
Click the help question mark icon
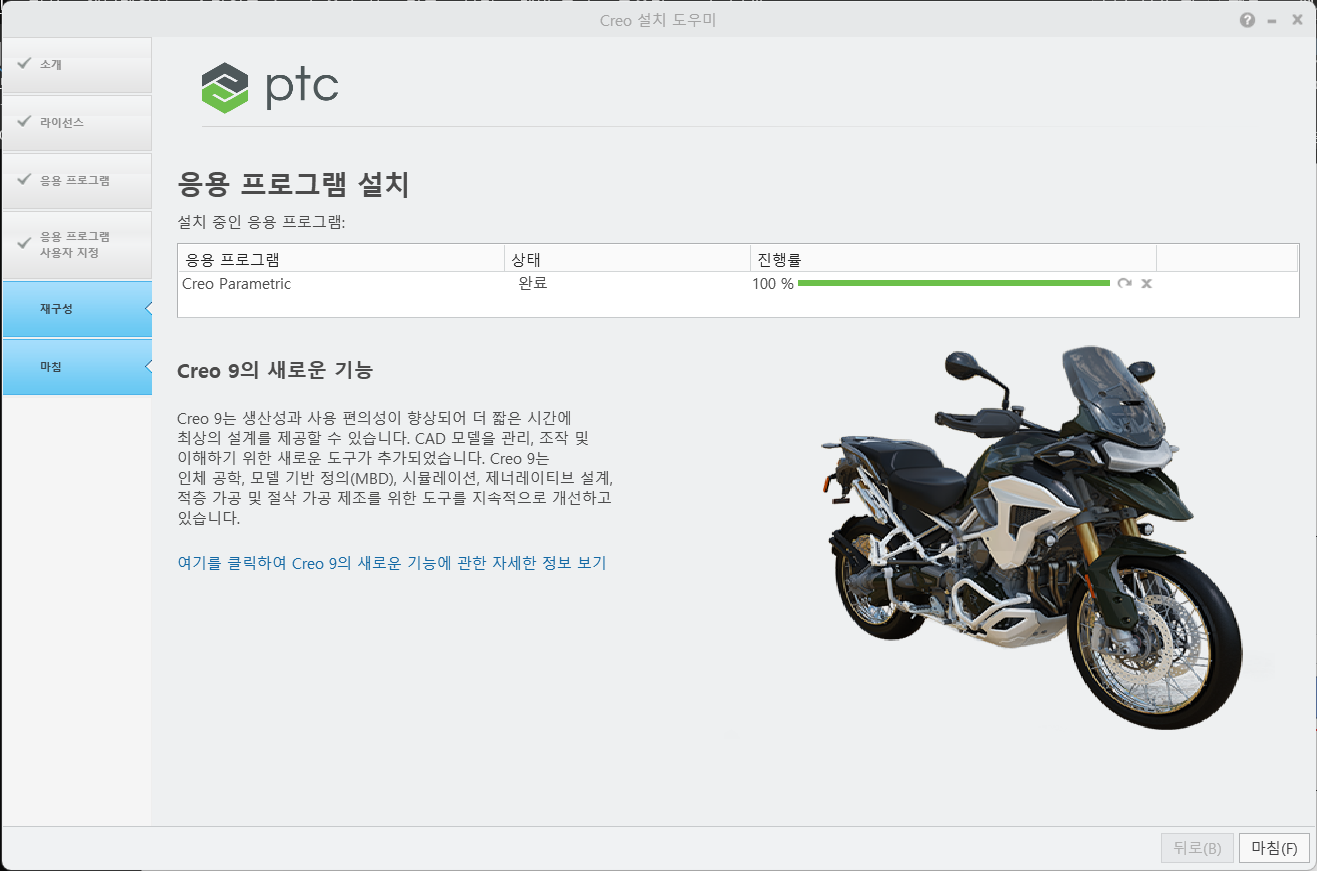pyautogui.click(x=1247, y=20)
